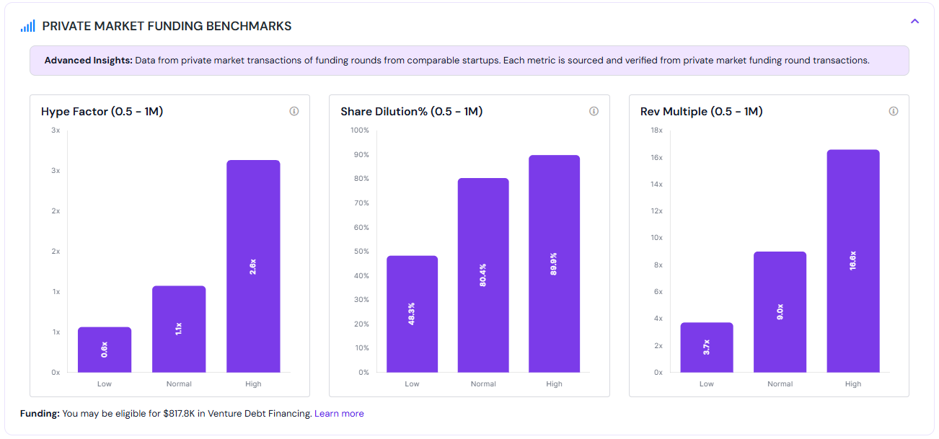Open info icon for Share Dilution% chart

(593, 111)
